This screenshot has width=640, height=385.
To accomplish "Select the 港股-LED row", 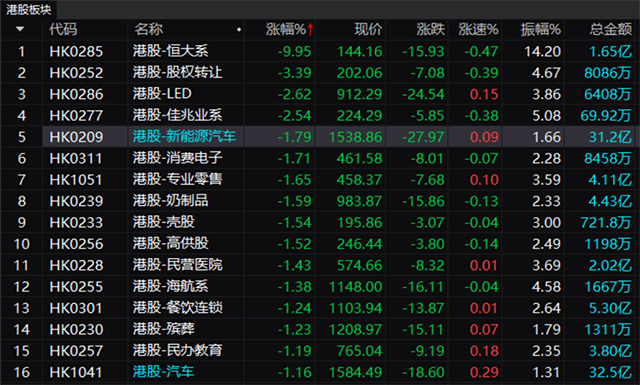I will click(320, 94).
